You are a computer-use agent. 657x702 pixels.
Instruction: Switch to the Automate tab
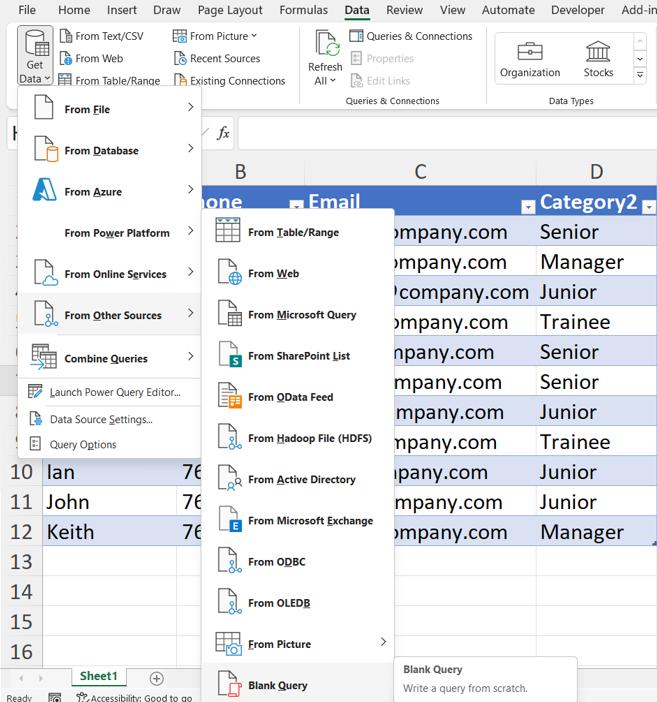click(x=508, y=9)
